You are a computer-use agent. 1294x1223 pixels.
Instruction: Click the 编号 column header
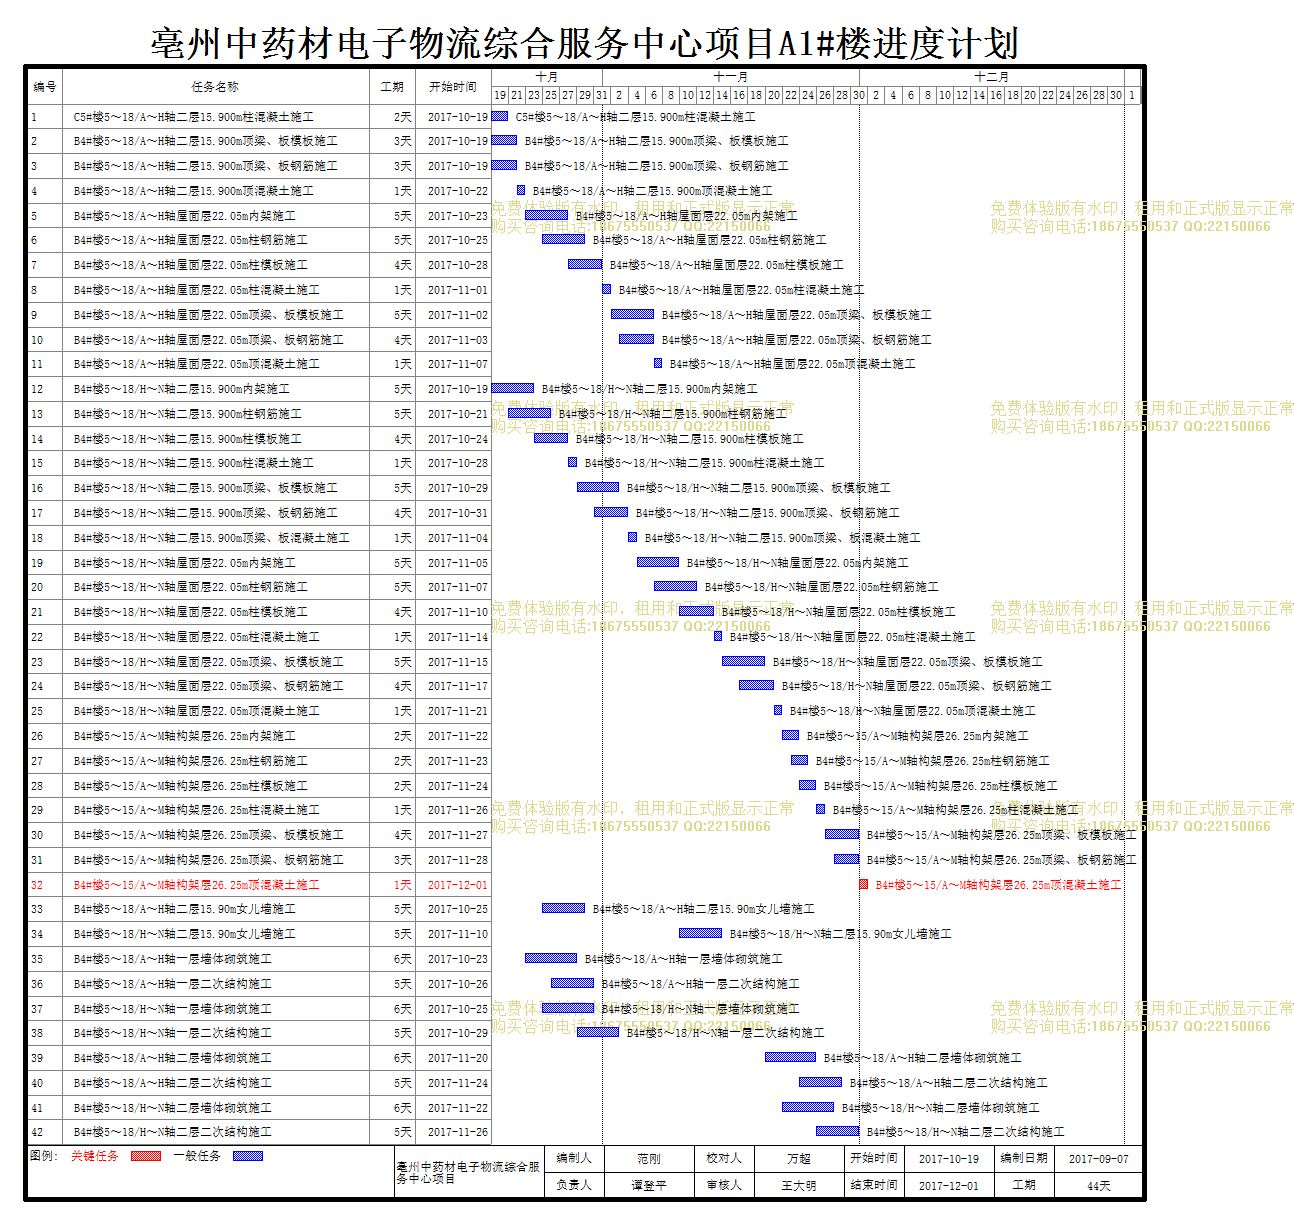(x=45, y=87)
